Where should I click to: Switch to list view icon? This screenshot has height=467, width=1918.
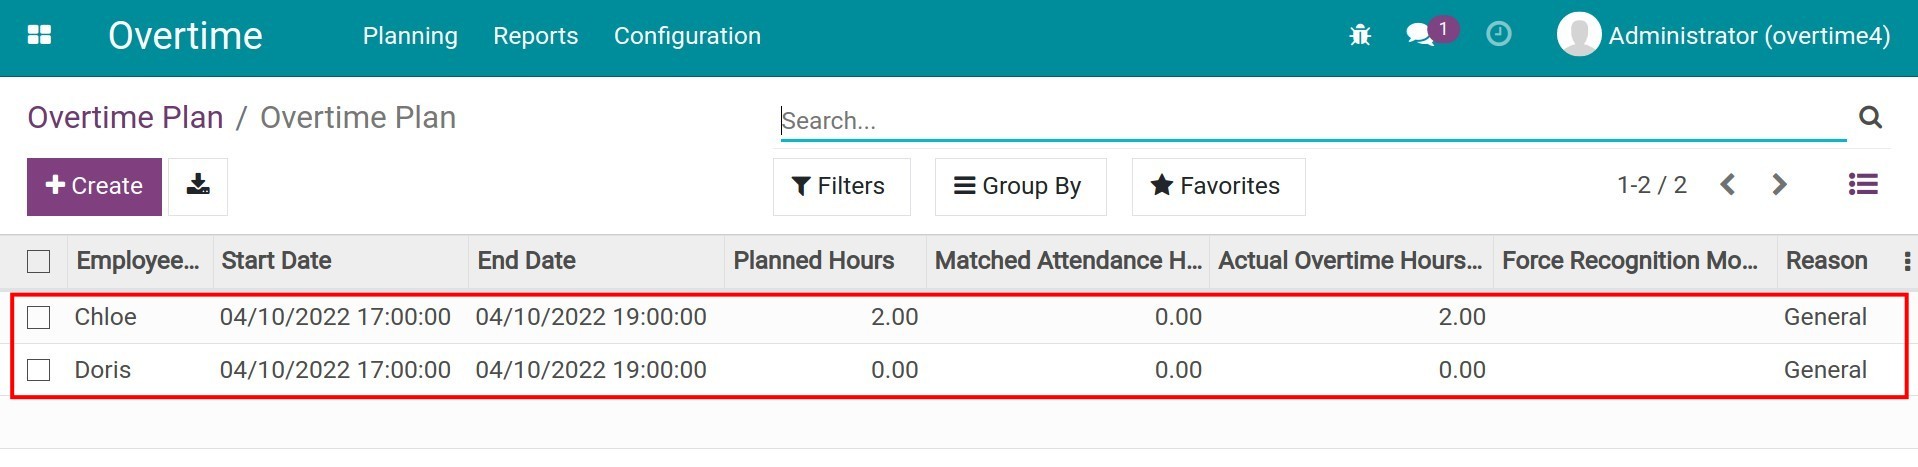pyautogui.click(x=1862, y=185)
